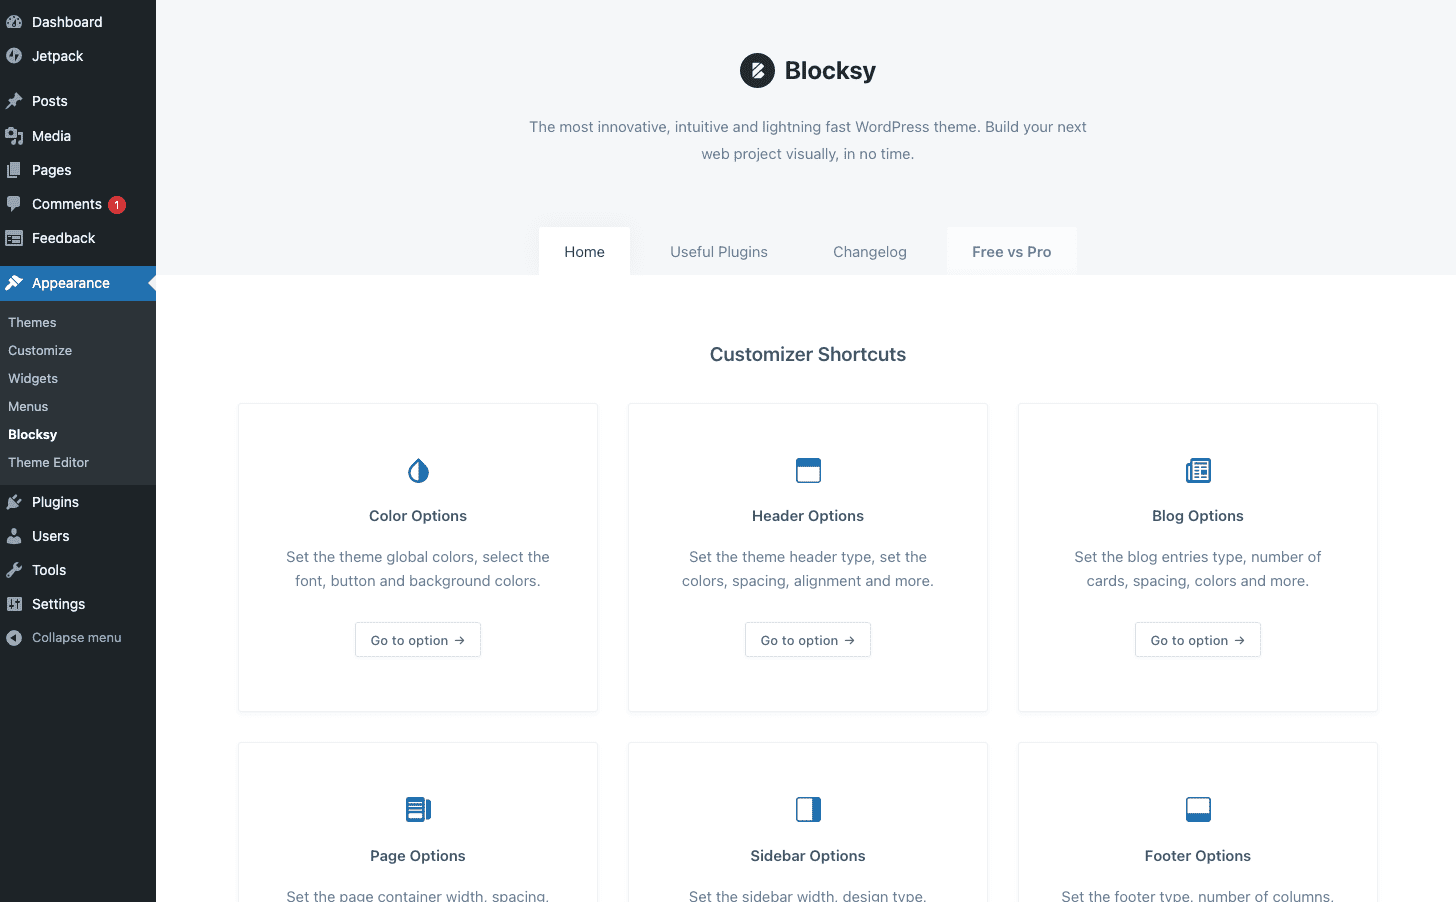Click the Sidebar Options layout icon

(808, 809)
